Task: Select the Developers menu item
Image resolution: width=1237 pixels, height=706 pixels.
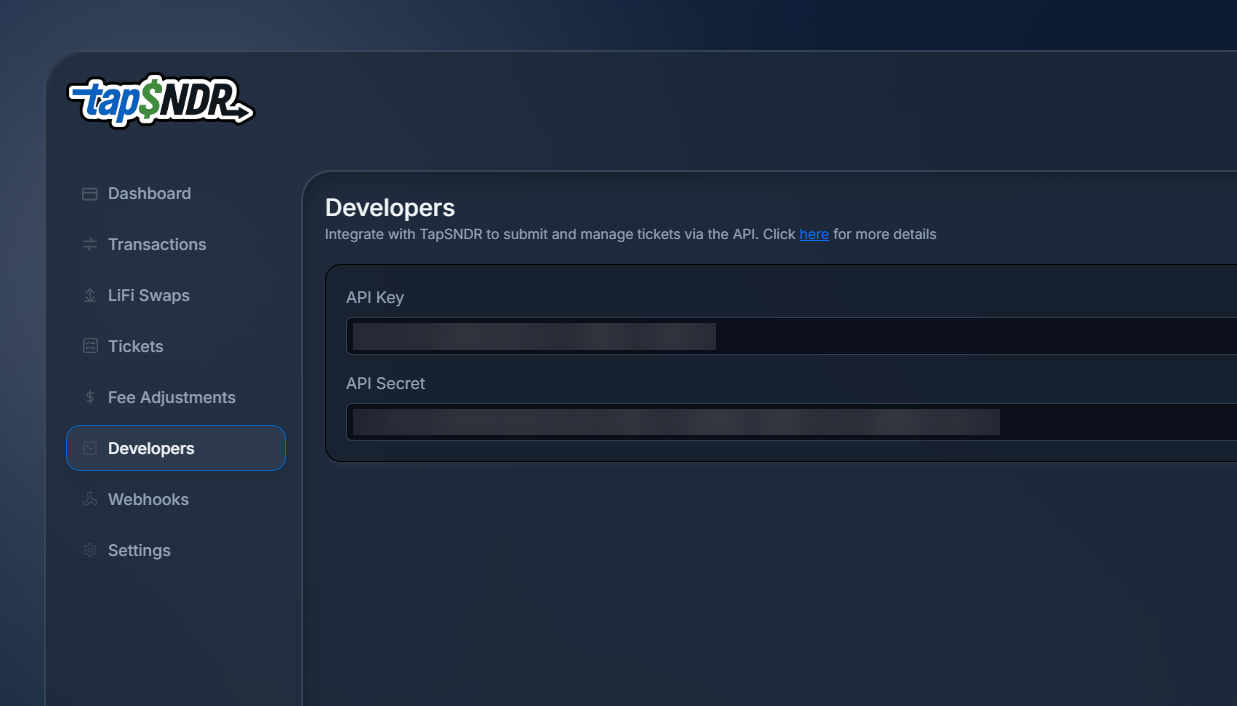Action: 176,448
